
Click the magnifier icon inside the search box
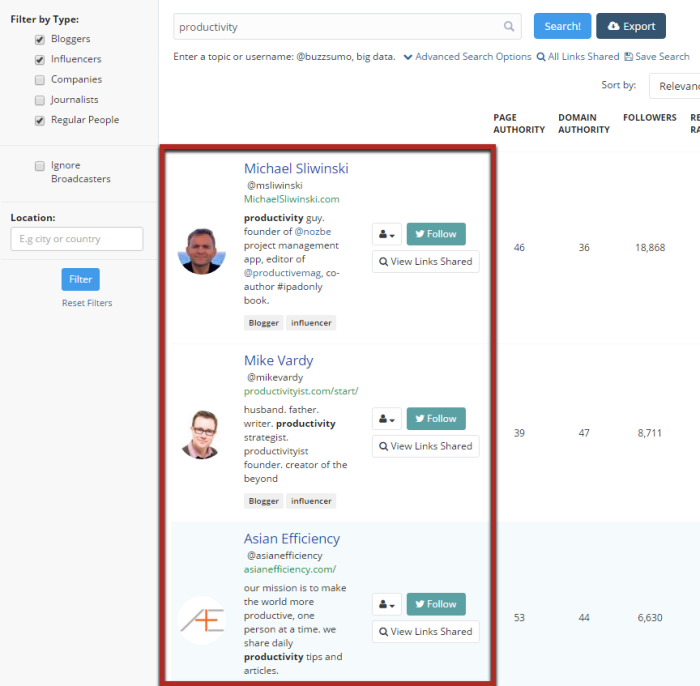(x=509, y=26)
